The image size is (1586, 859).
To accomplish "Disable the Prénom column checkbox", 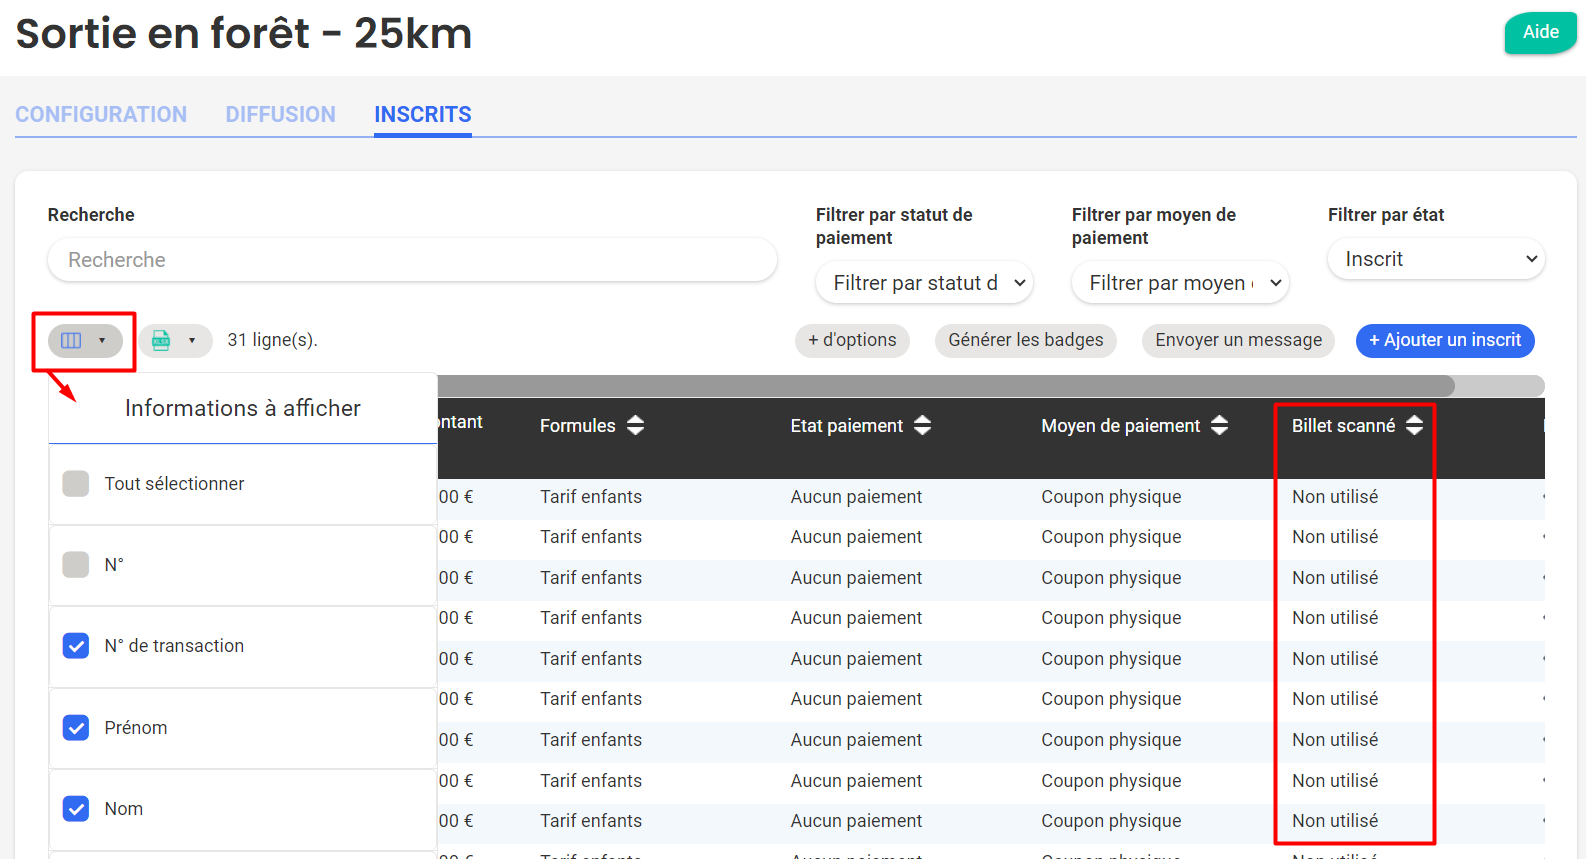I will pyautogui.click(x=76, y=728).
